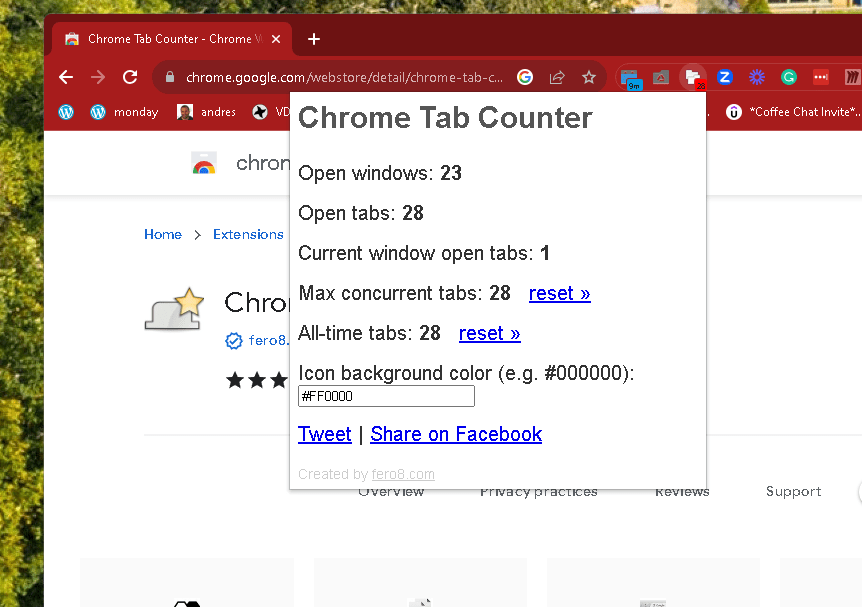Close the Chrome Tab Counter browser tab
Viewport: 862px width, 607px height.
pyautogui.click(x=276, y=39)
